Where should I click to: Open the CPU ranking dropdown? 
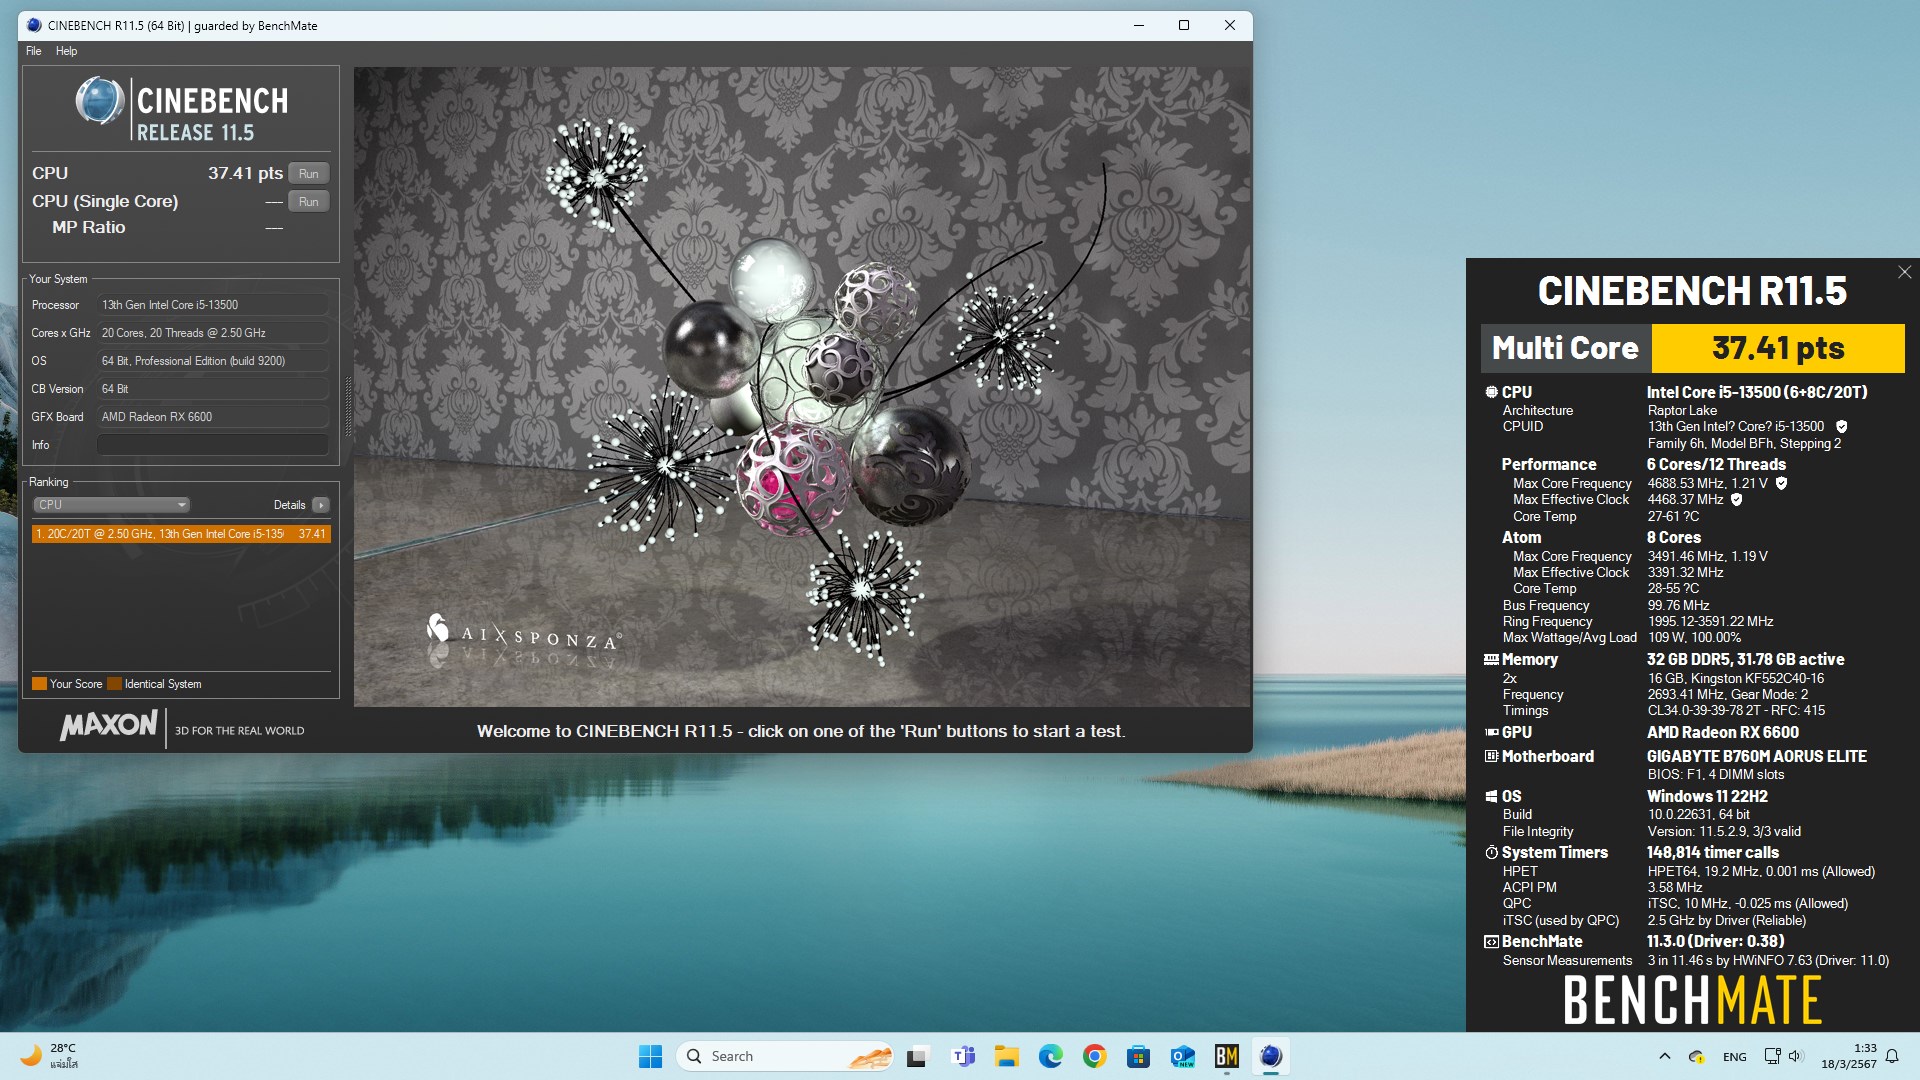point(111,505)
